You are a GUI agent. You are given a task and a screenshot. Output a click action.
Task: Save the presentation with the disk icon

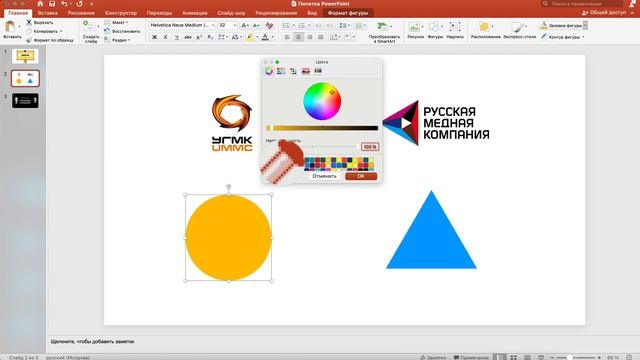[52, 4]
